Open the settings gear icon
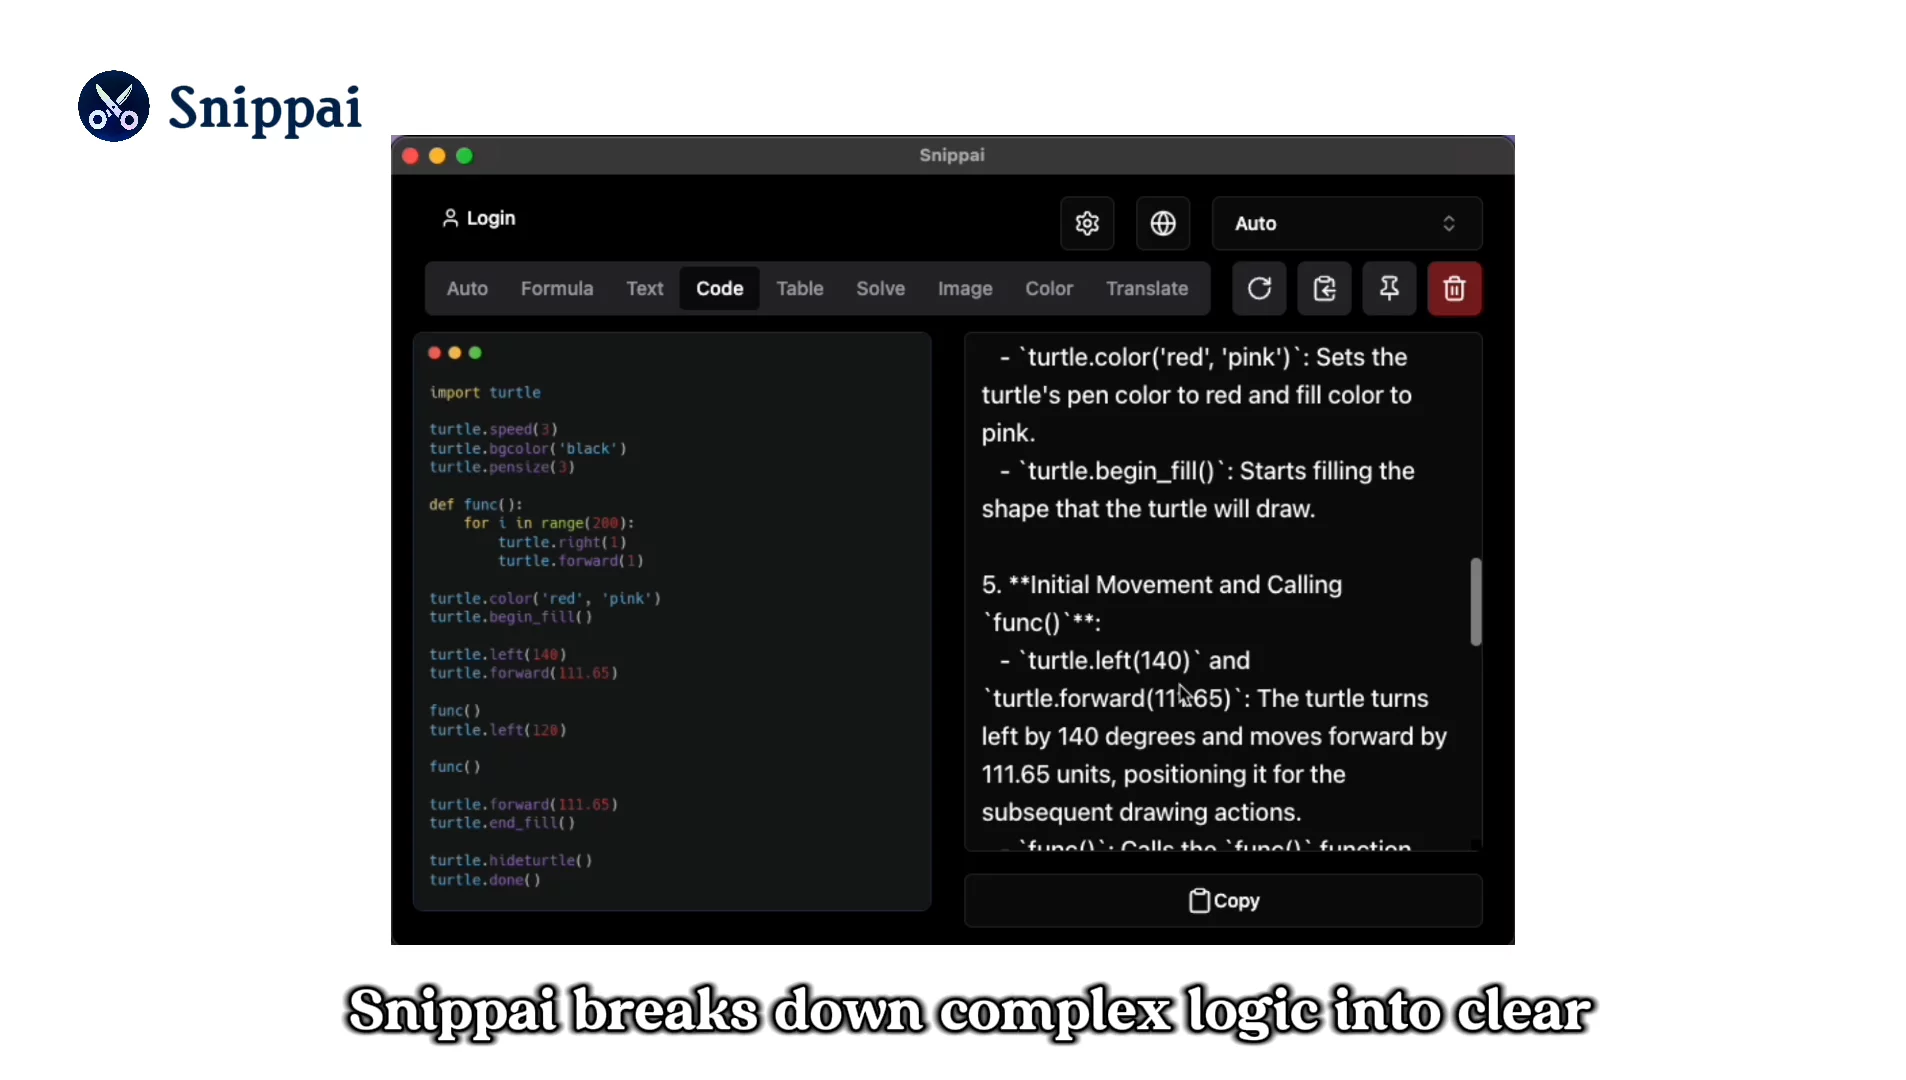Image resolution: width=1906 pixels, height=1080 pixels. point(1087,223)
